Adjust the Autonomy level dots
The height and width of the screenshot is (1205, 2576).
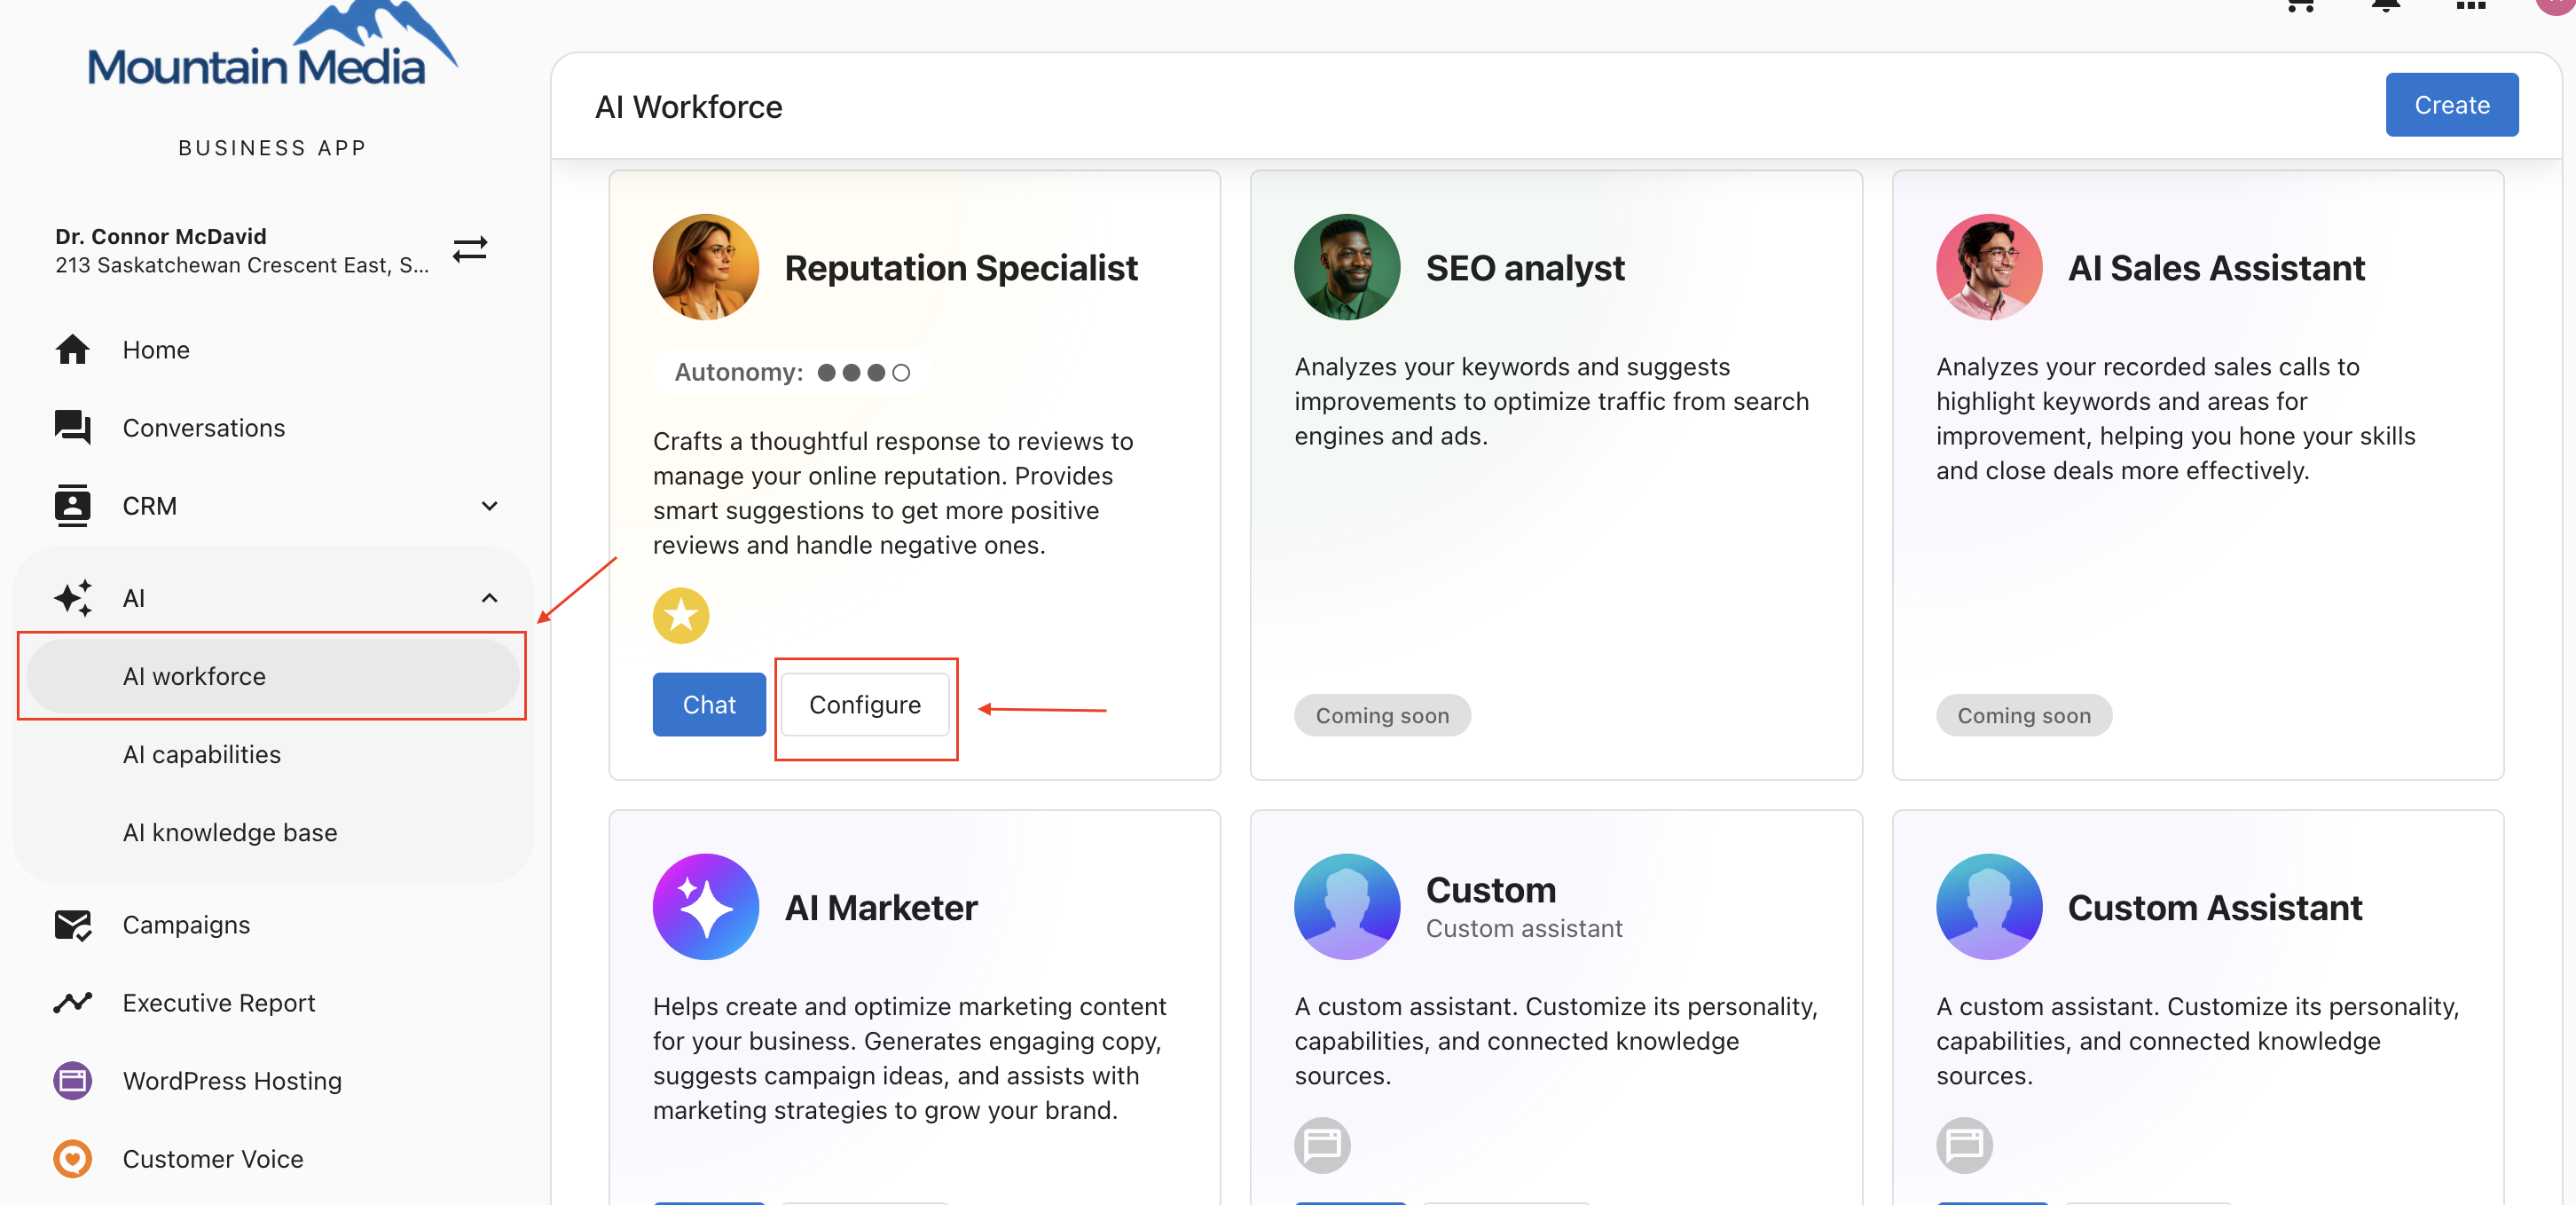coord(862,372)
